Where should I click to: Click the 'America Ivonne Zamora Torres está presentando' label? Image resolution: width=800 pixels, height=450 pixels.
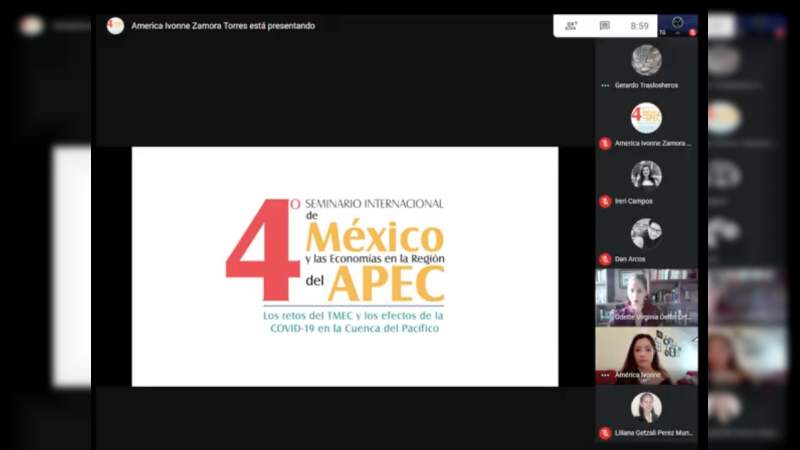[x=223, y=26]
